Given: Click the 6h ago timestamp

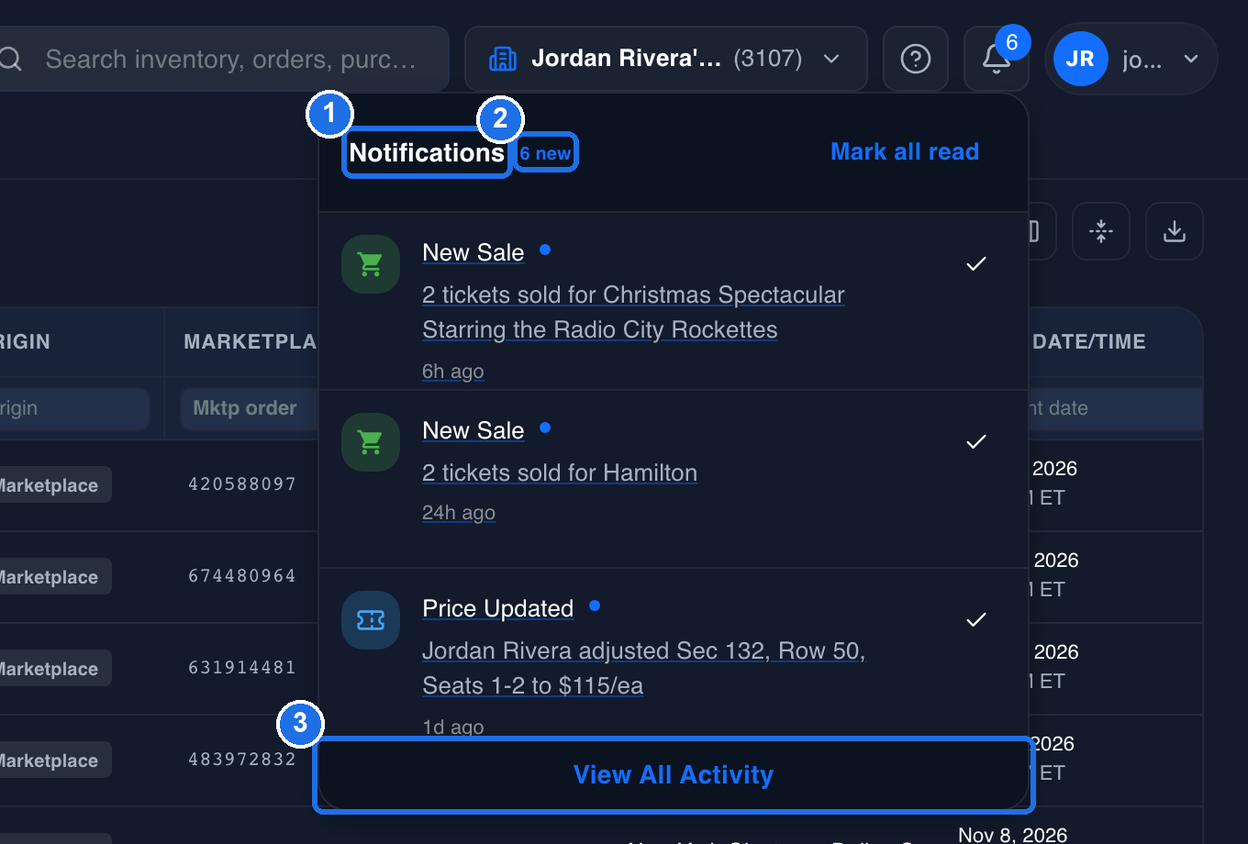Looking at the screenshot, I should pyautogui.click(x=453, y=371).
